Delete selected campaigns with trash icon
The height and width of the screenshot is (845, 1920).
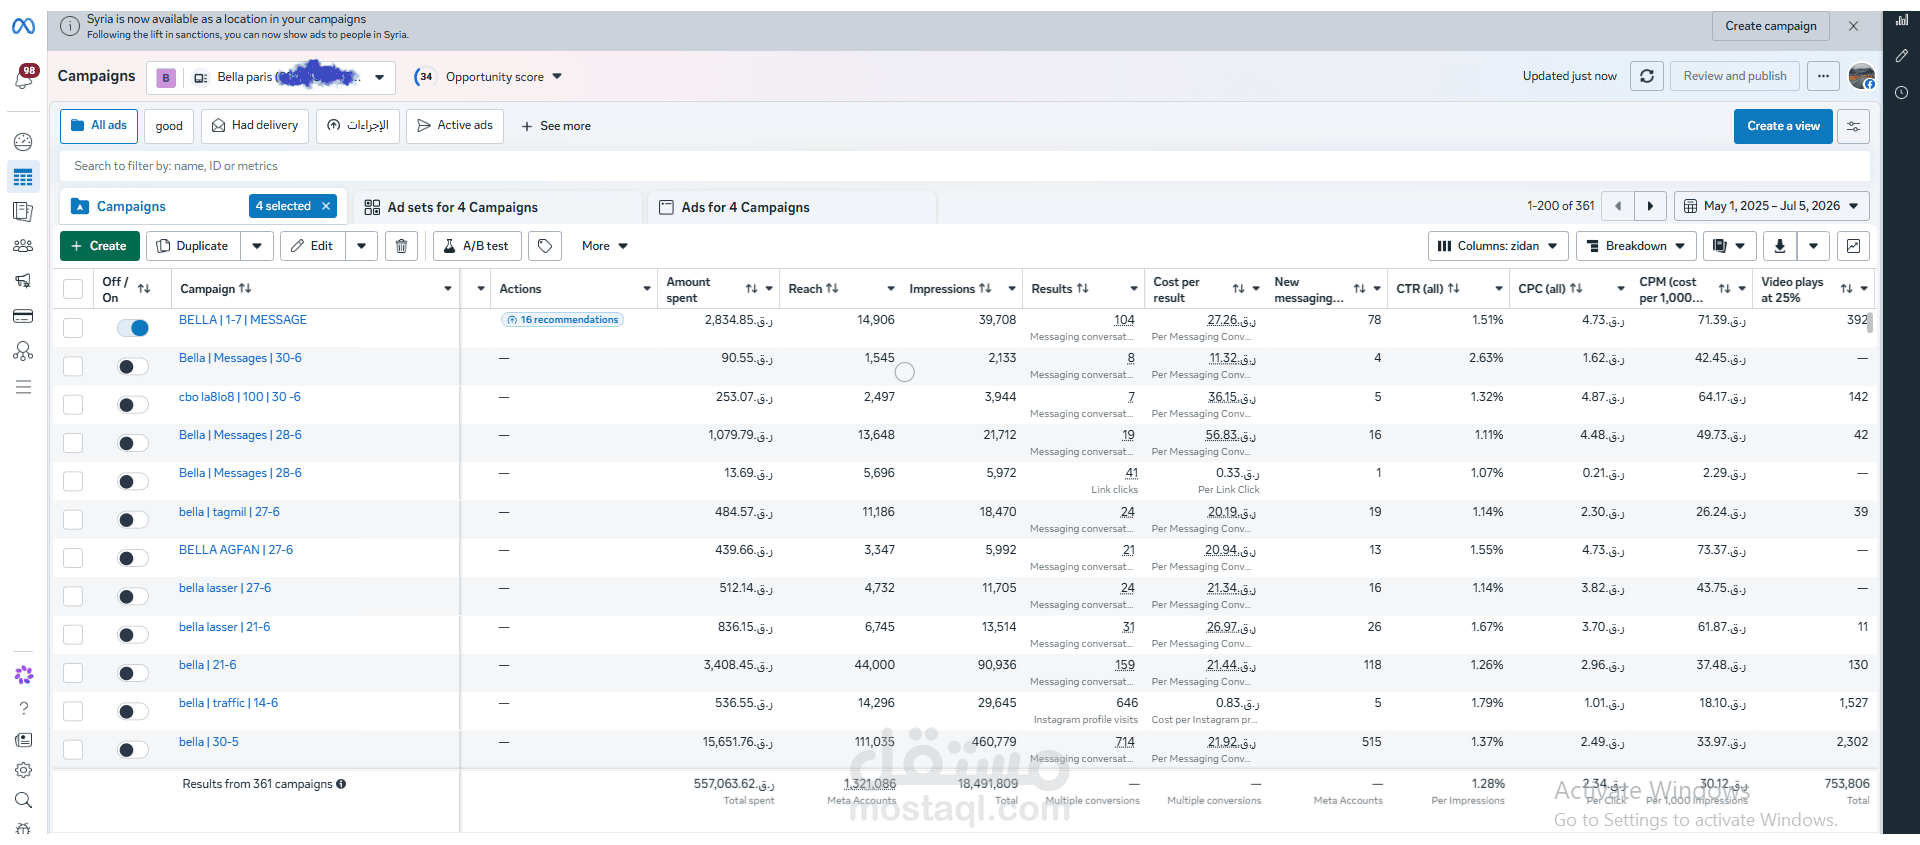(401, 246)
